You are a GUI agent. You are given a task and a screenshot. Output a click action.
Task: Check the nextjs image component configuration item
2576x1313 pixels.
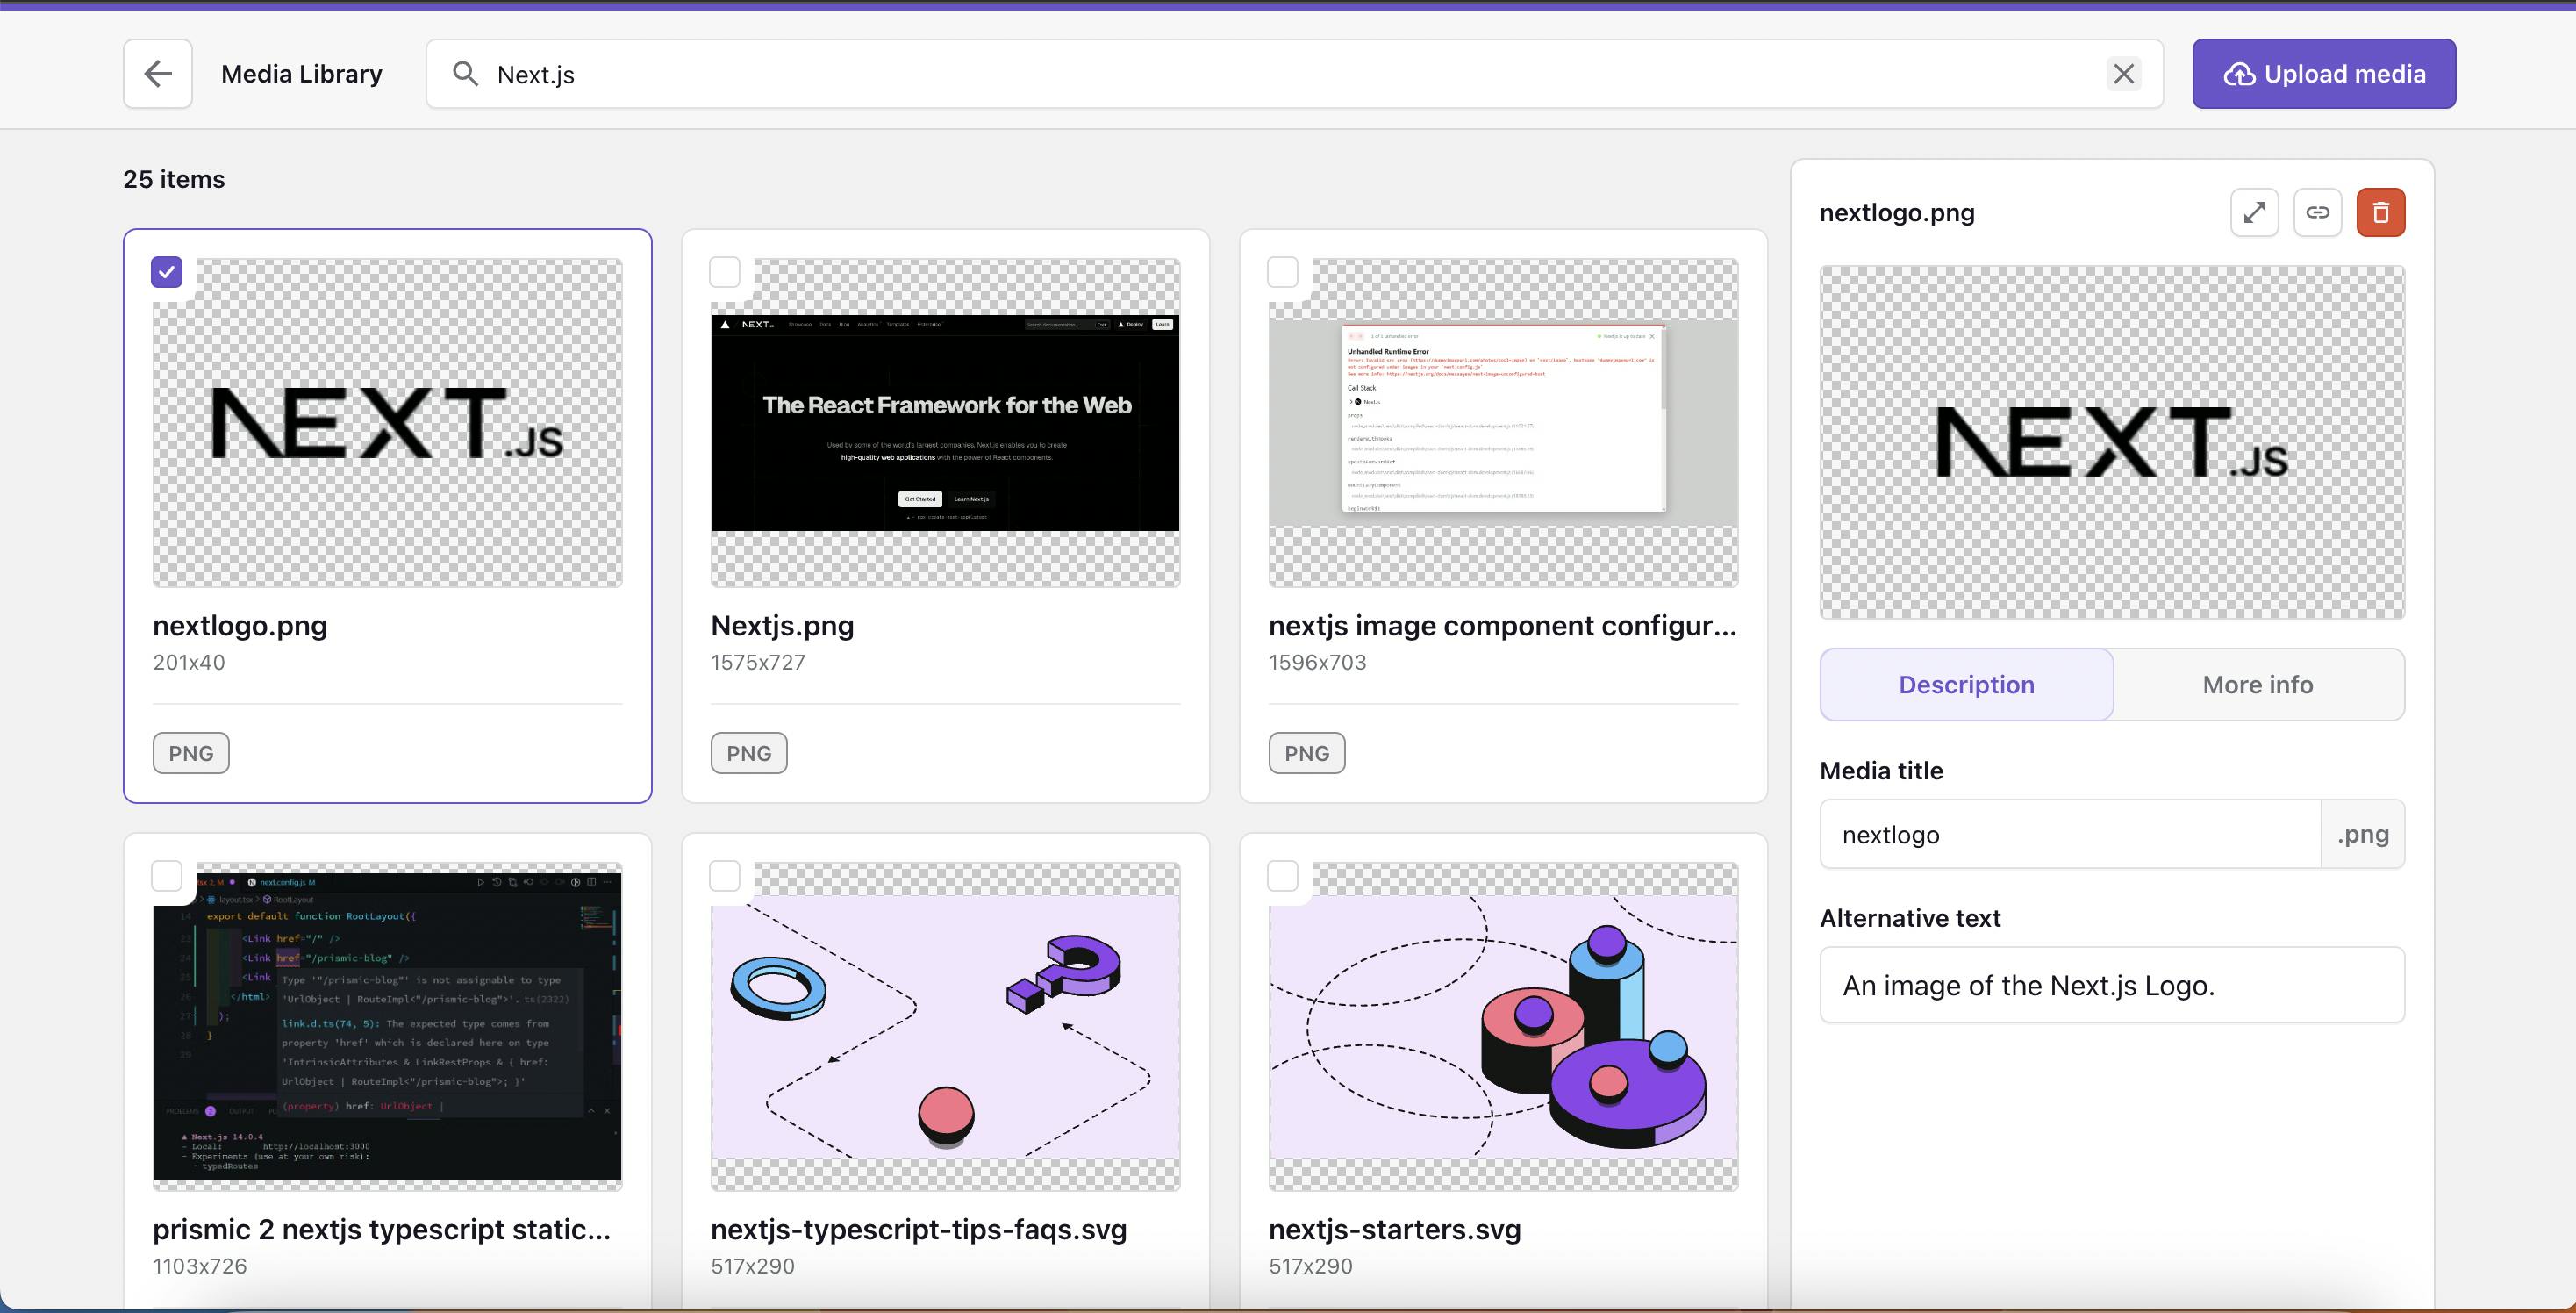pos(1283,272)
